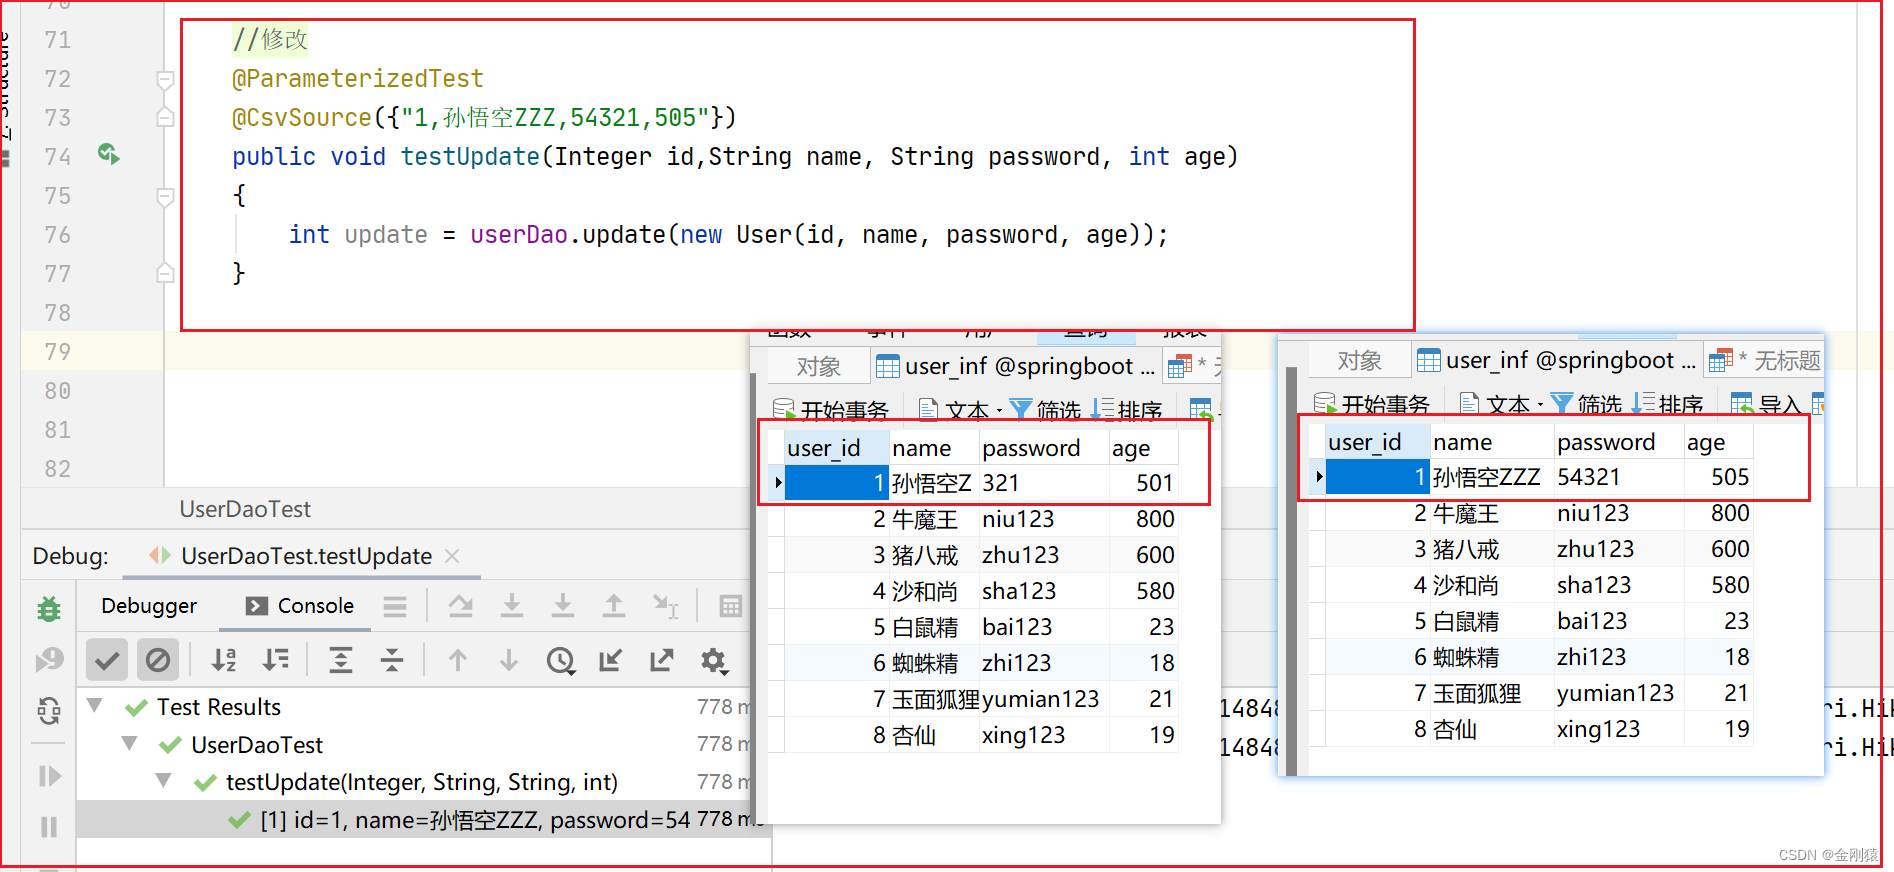Open test history clock dropdown
Viewport: 1894px width, 872px height.
point(561,660)
